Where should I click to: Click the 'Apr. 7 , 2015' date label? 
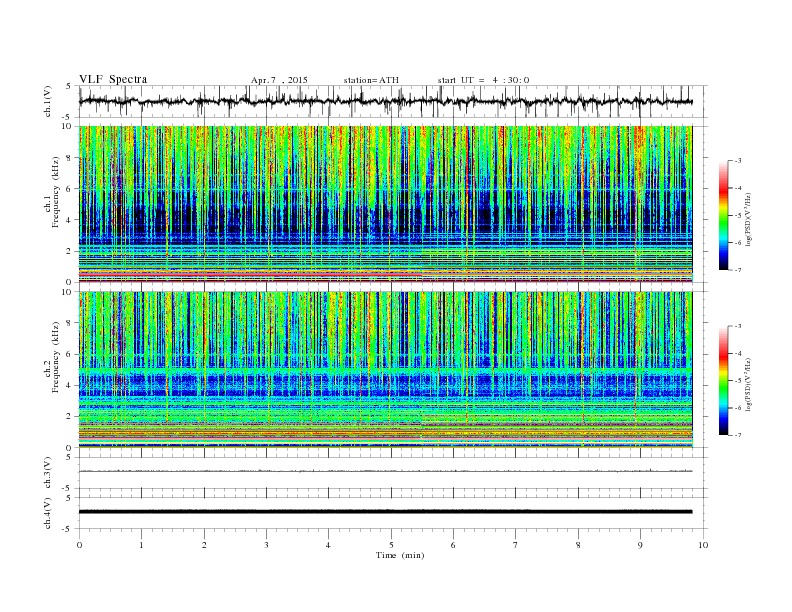(x=279, y=80)
